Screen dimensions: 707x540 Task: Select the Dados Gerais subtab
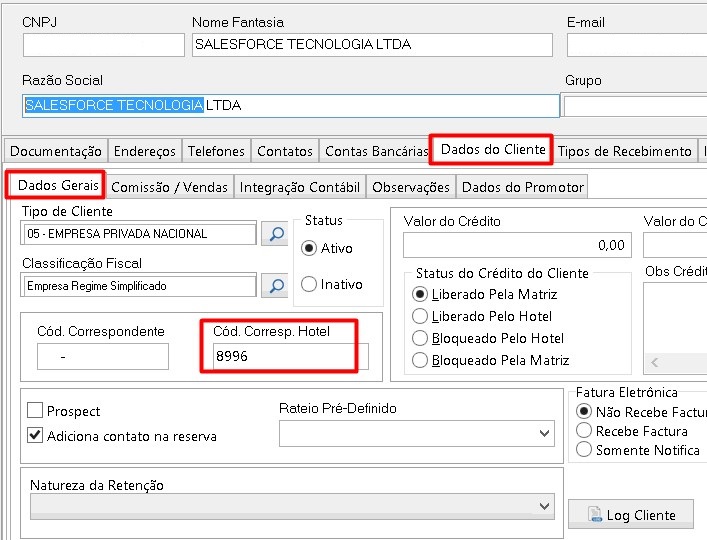[58, 185]
